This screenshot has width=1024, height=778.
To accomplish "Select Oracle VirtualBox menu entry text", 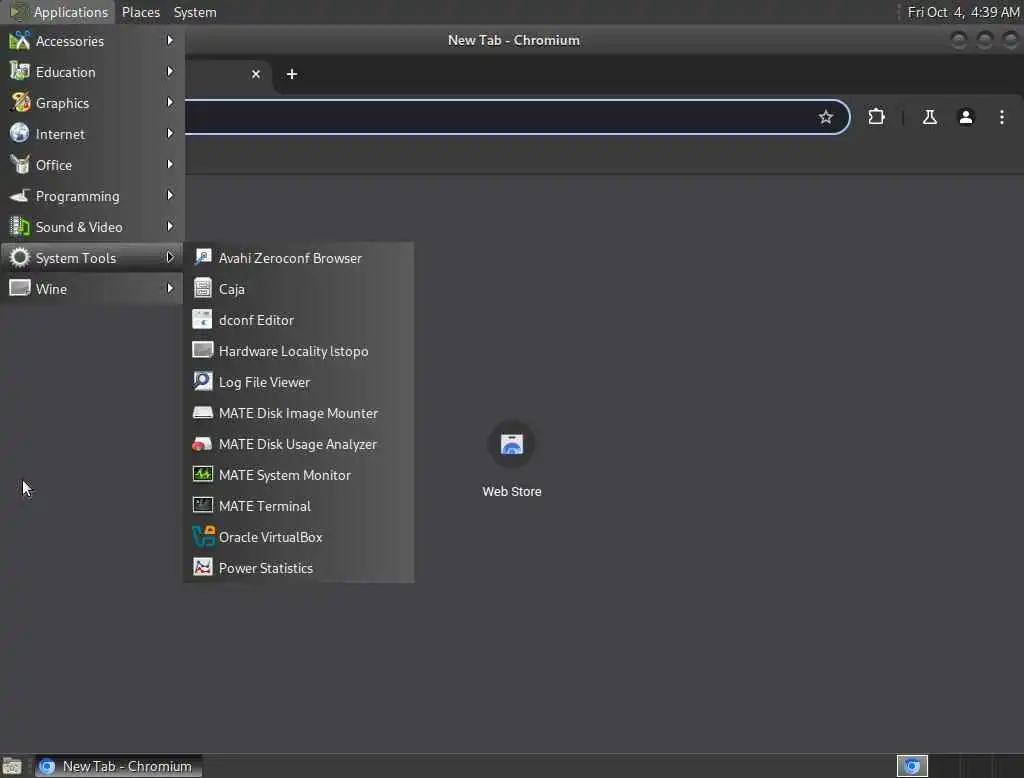I will (270, 537).
